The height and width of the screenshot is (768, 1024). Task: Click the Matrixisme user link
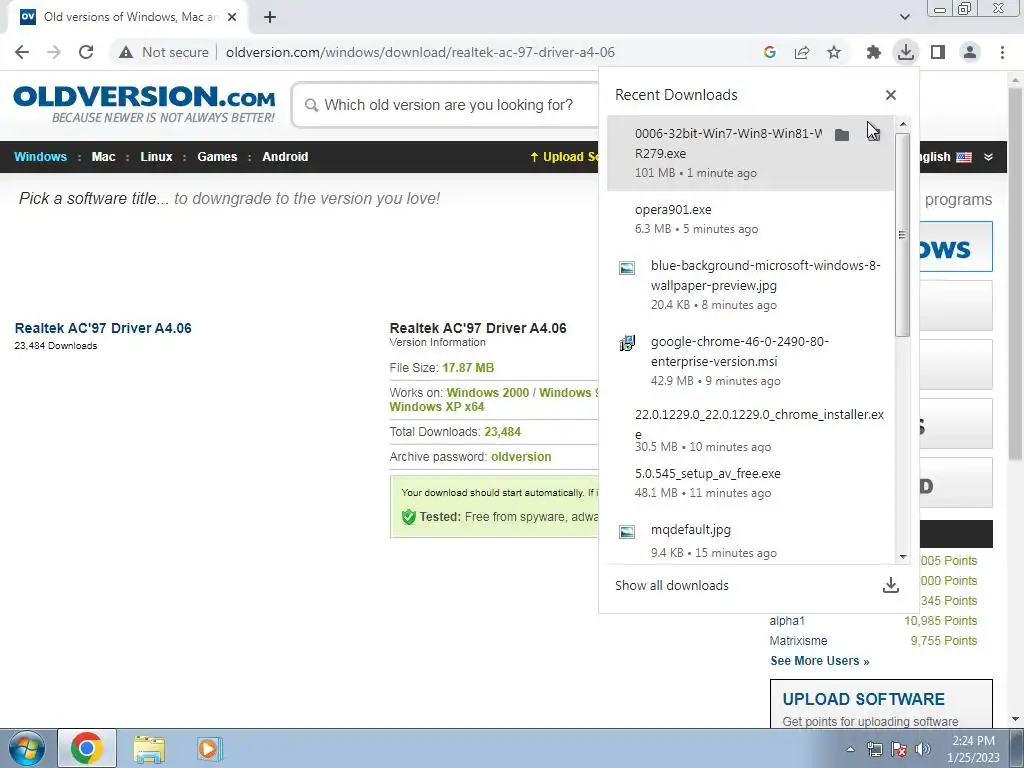pos(798,641)
